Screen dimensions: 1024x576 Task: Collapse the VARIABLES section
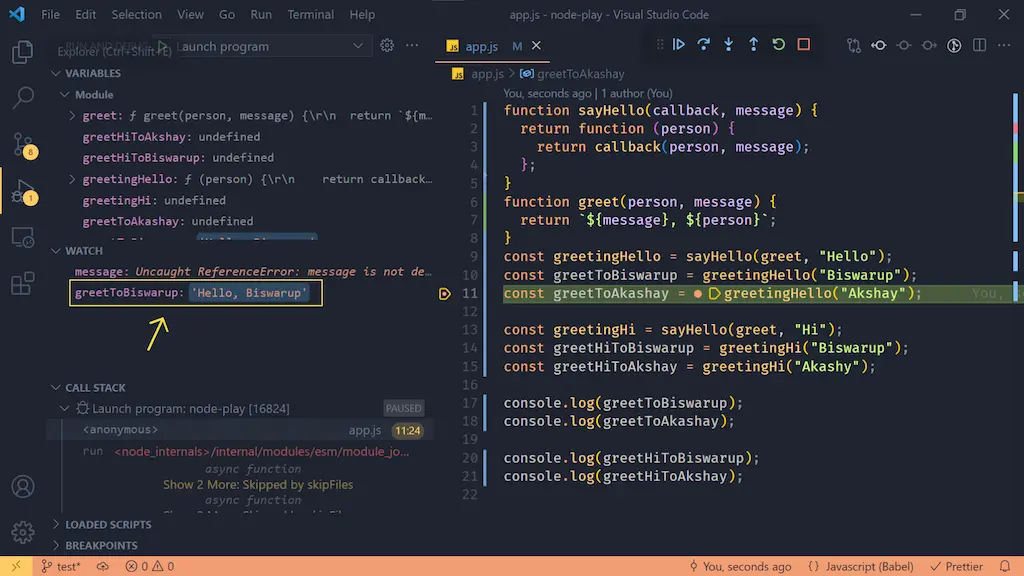pos(56,73)
